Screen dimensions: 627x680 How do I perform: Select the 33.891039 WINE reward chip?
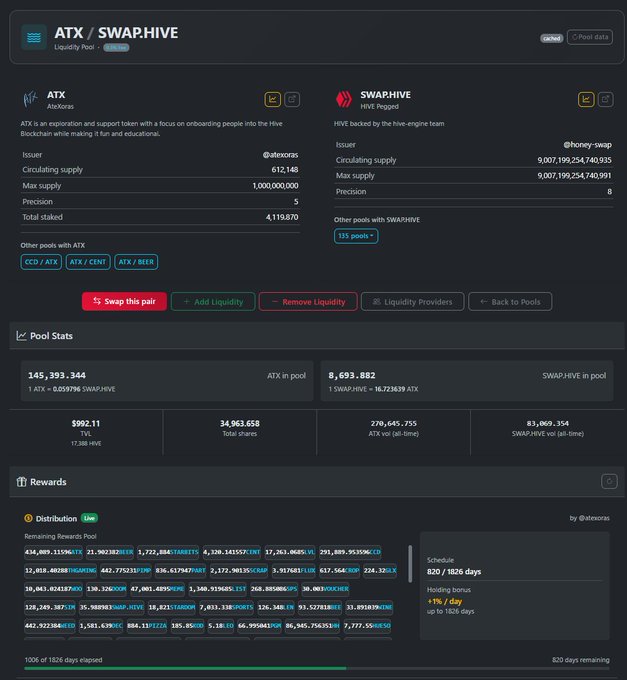(x=370, y=607)
